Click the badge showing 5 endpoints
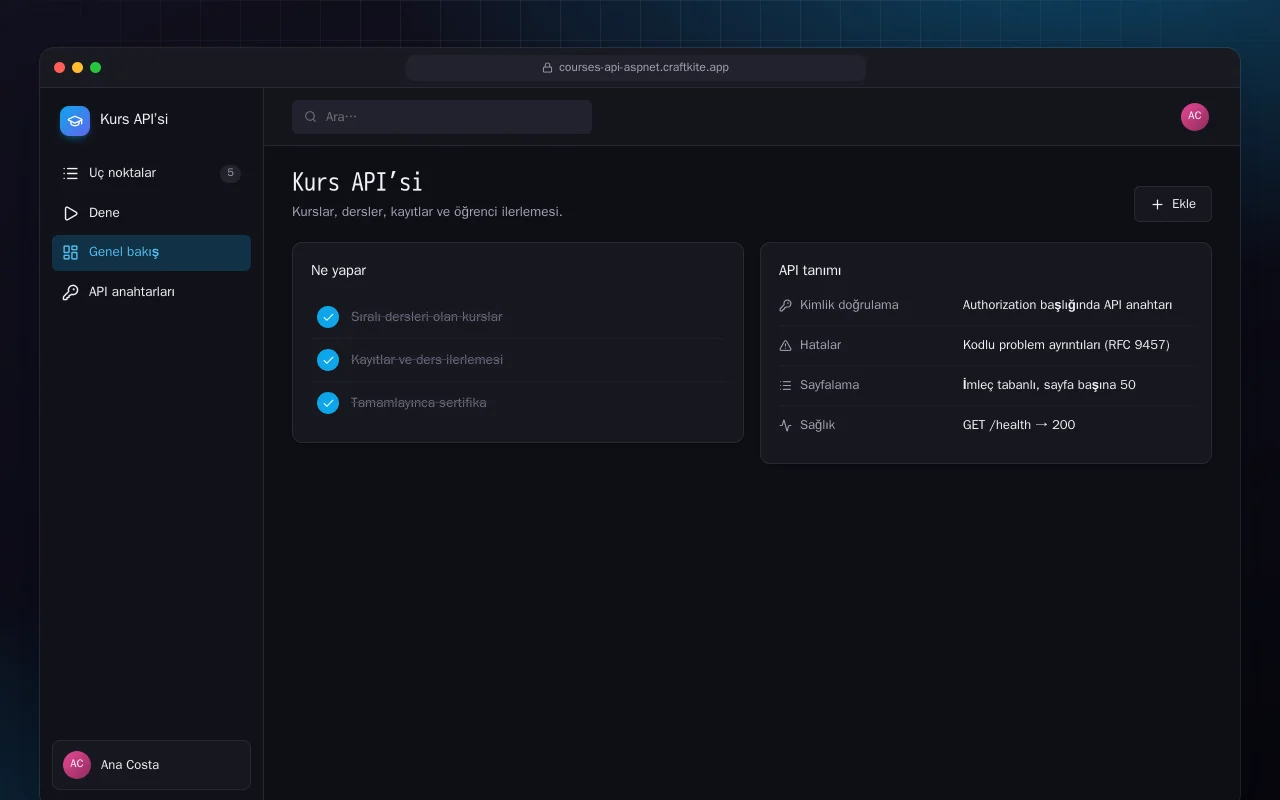Screen dimensions: 1280x800 click(230, 173)
